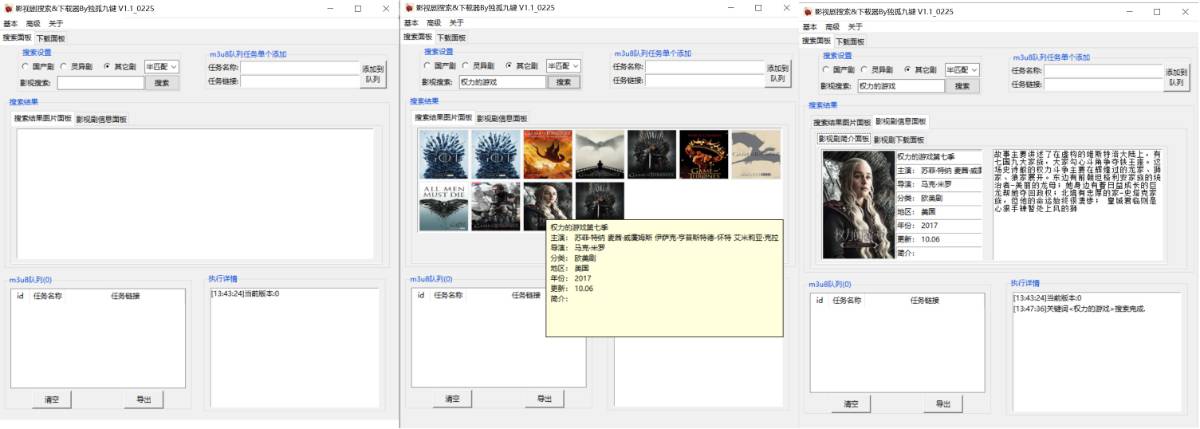Switch to 影视剧下载面板 tab in right window

[899, 139]
